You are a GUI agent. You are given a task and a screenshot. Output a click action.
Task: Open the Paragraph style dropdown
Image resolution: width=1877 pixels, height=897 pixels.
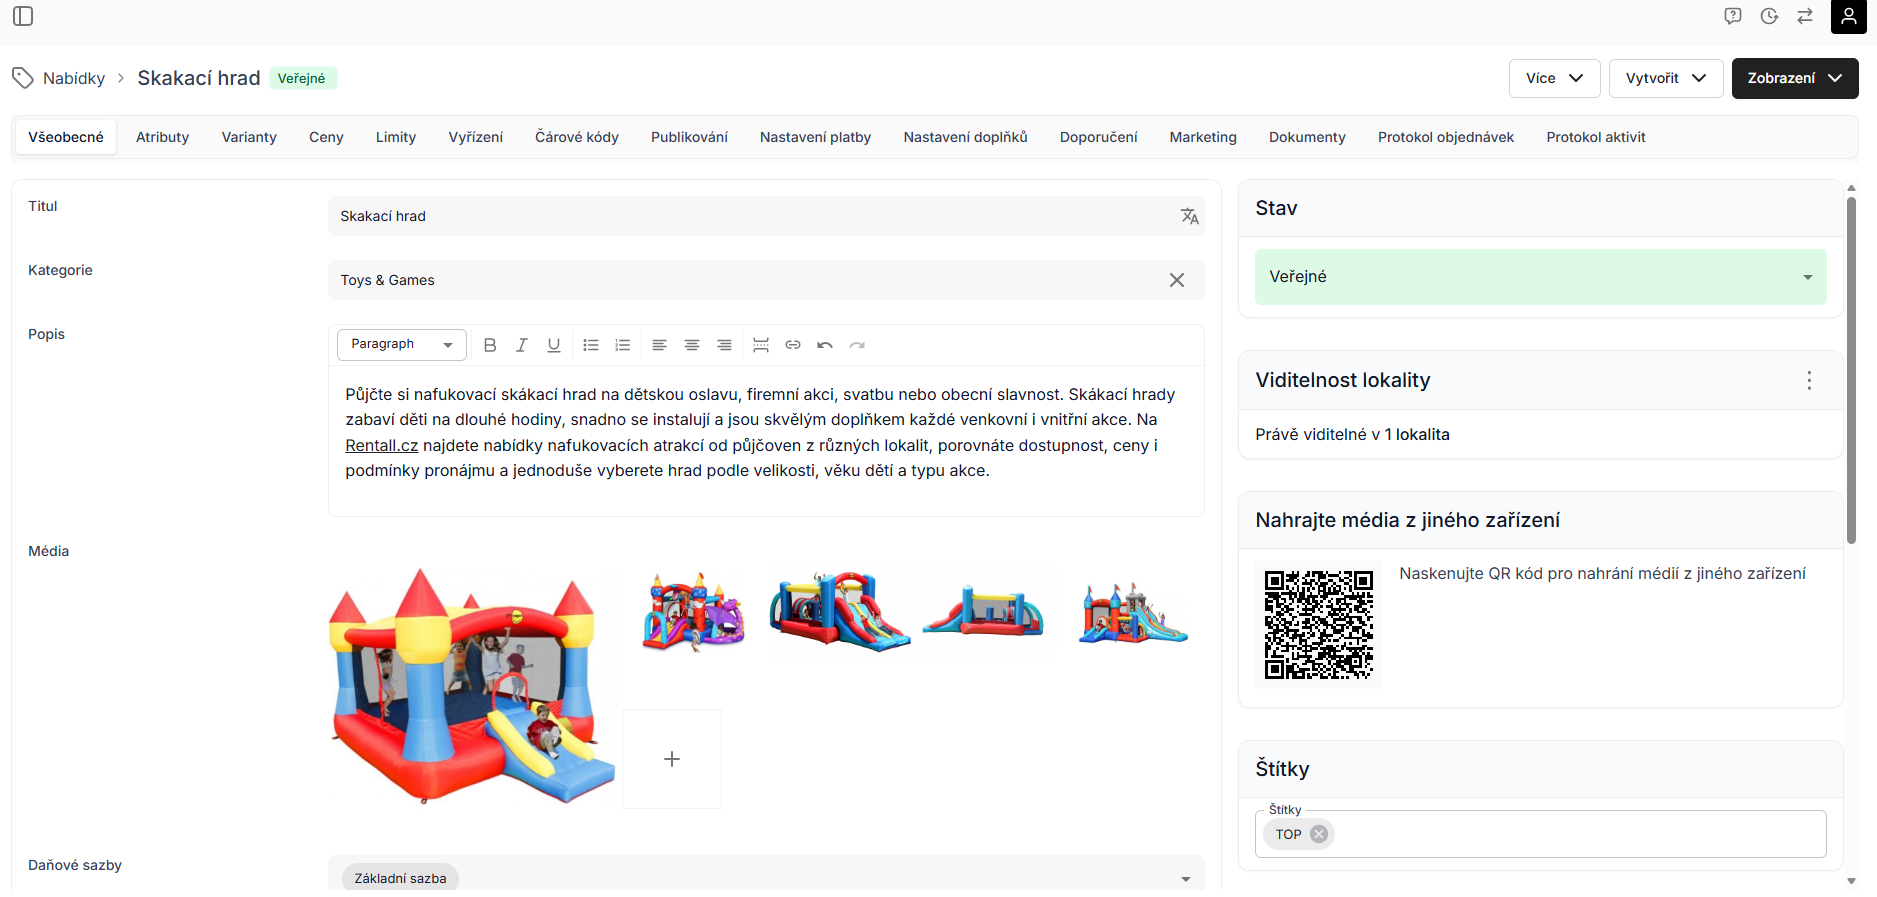tap(402, 344)
